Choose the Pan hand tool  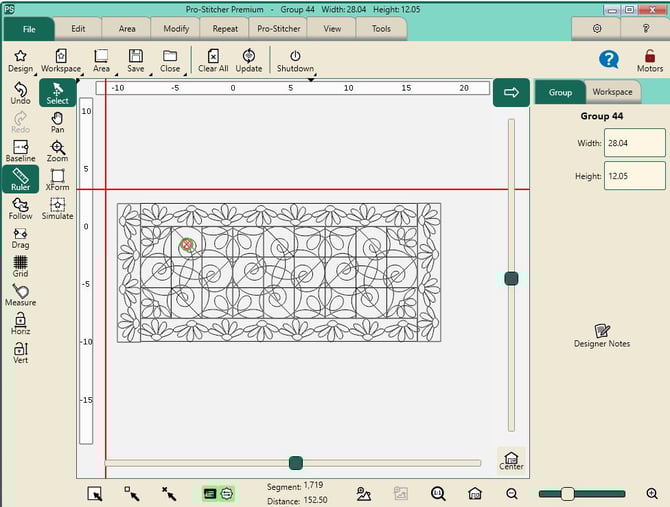coord(57,123)
